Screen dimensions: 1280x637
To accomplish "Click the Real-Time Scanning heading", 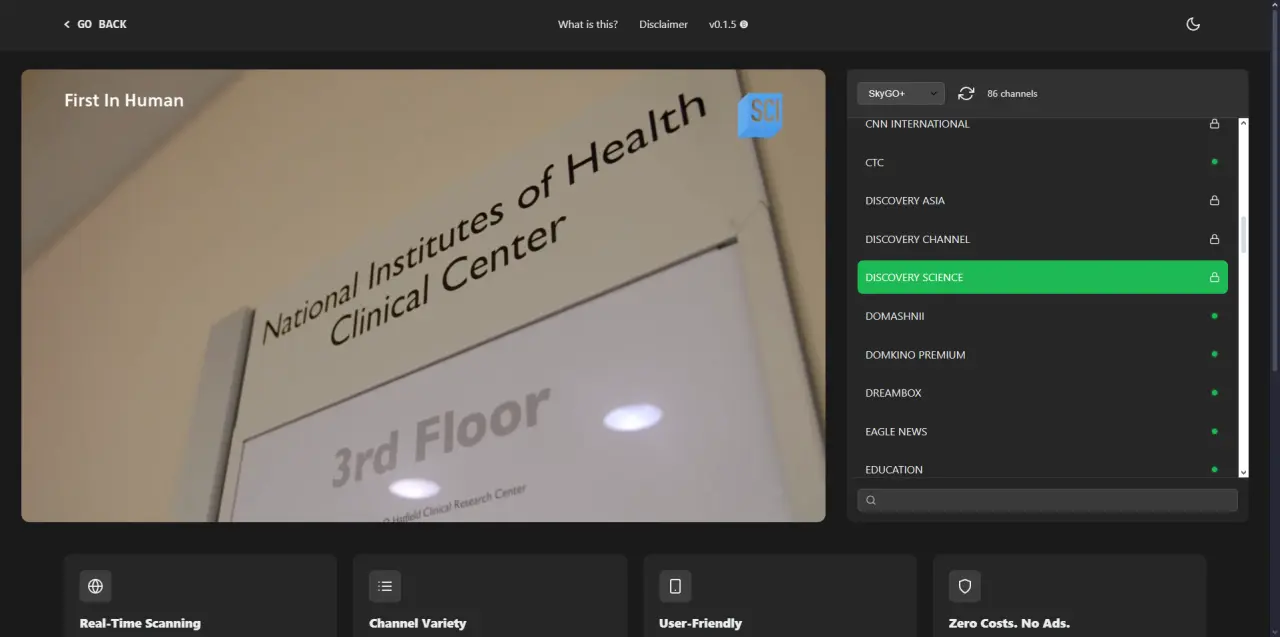I will click(140, 623).
